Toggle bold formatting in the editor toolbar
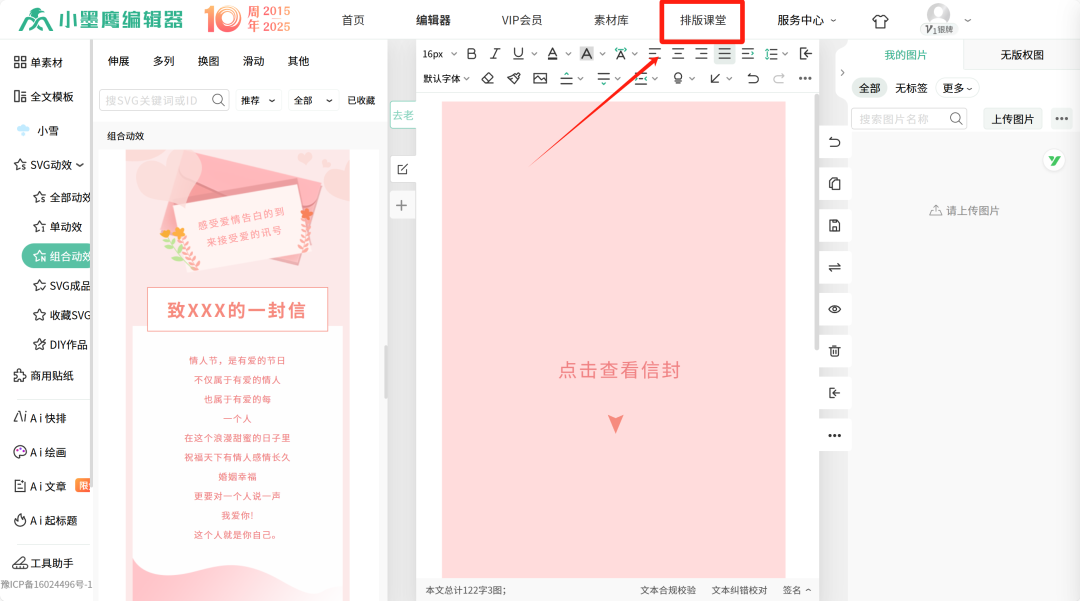 (x=472, y=54)
